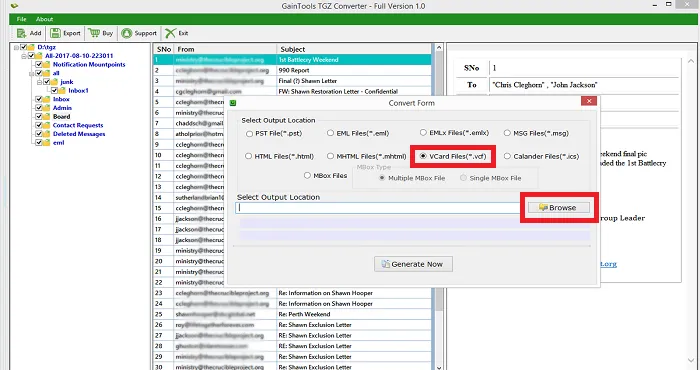The height and width of the screenshot is (370, 700).
Task: Uncheck the Contact Requests checkbox
Action: [39, 125]
